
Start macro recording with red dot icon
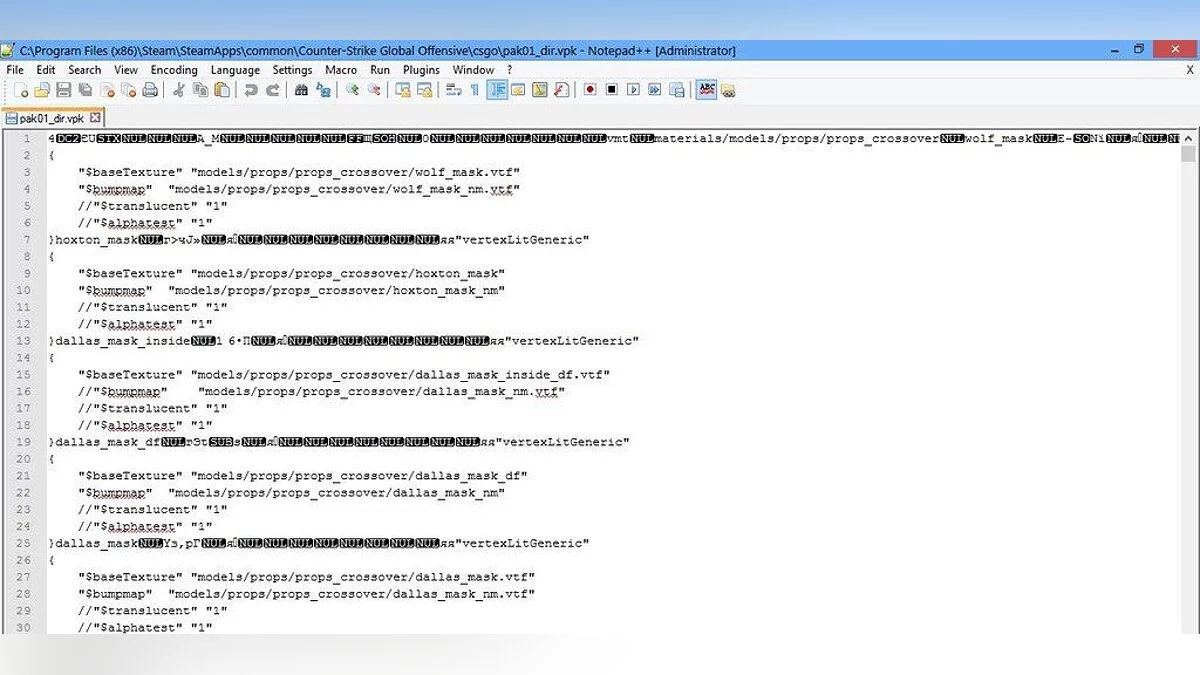pyautogui.click(x=591, y=90)
